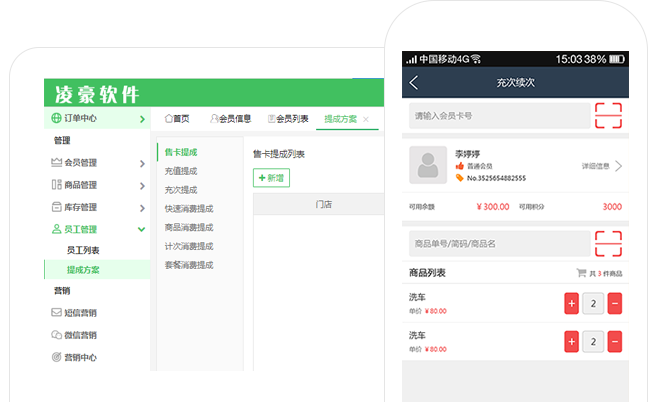Tap the orange tag icon by card number
Screen dimensions: 660x402
[460, 178]
